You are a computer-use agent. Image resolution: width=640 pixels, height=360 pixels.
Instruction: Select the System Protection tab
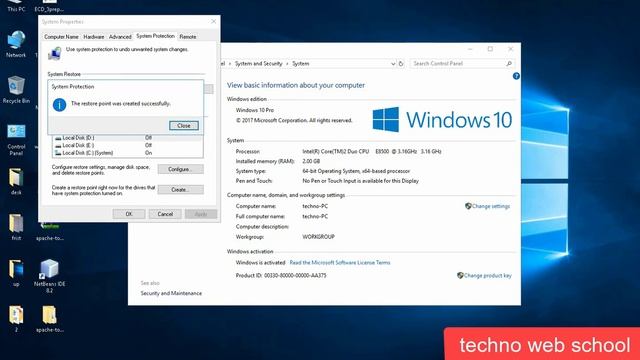pos(156,36)
